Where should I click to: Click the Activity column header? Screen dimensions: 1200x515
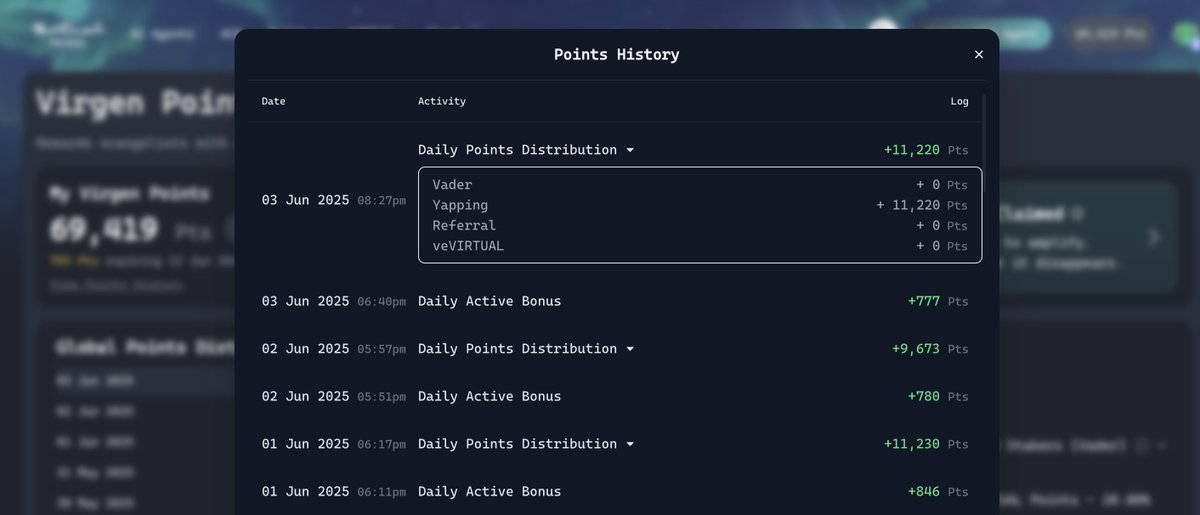[x=442, y=101]
